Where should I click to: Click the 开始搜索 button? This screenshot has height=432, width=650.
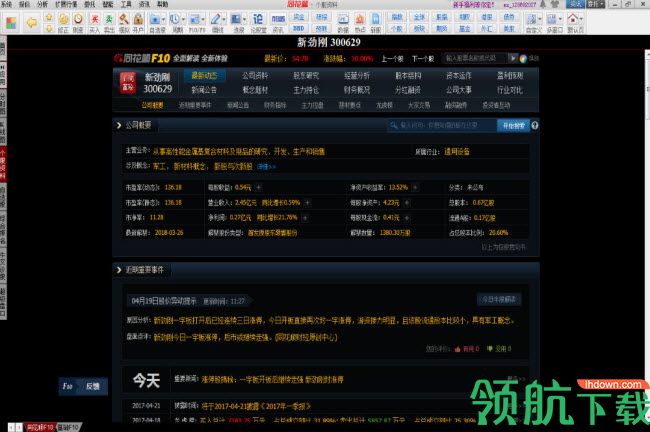pos(514,125)
